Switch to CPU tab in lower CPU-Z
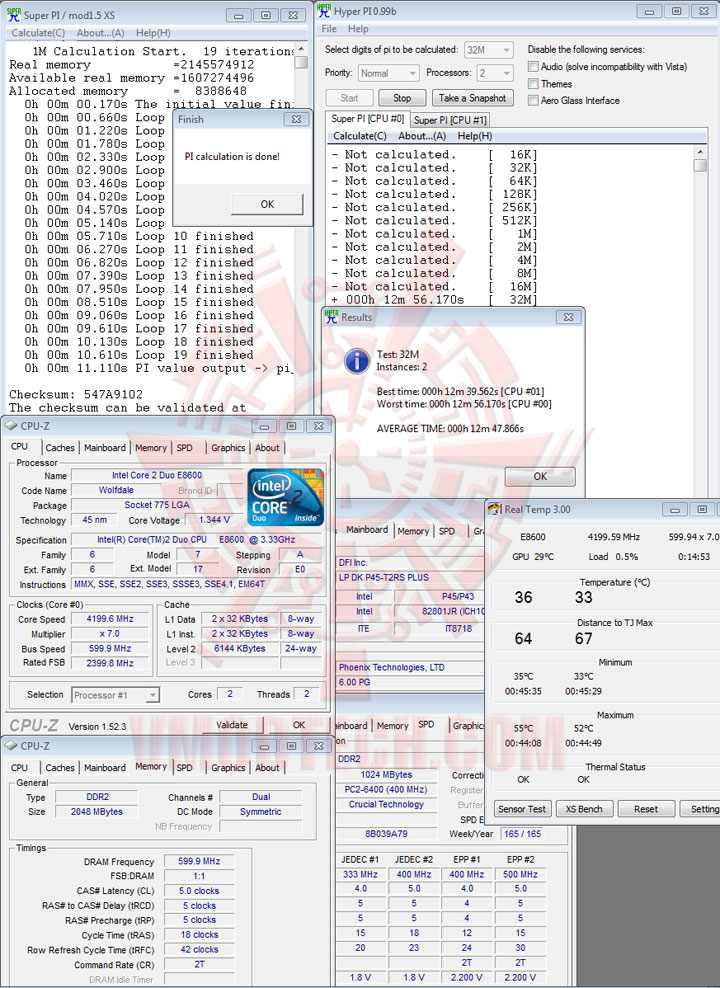The width and height of the screenshot is (720, 988). 20,767
